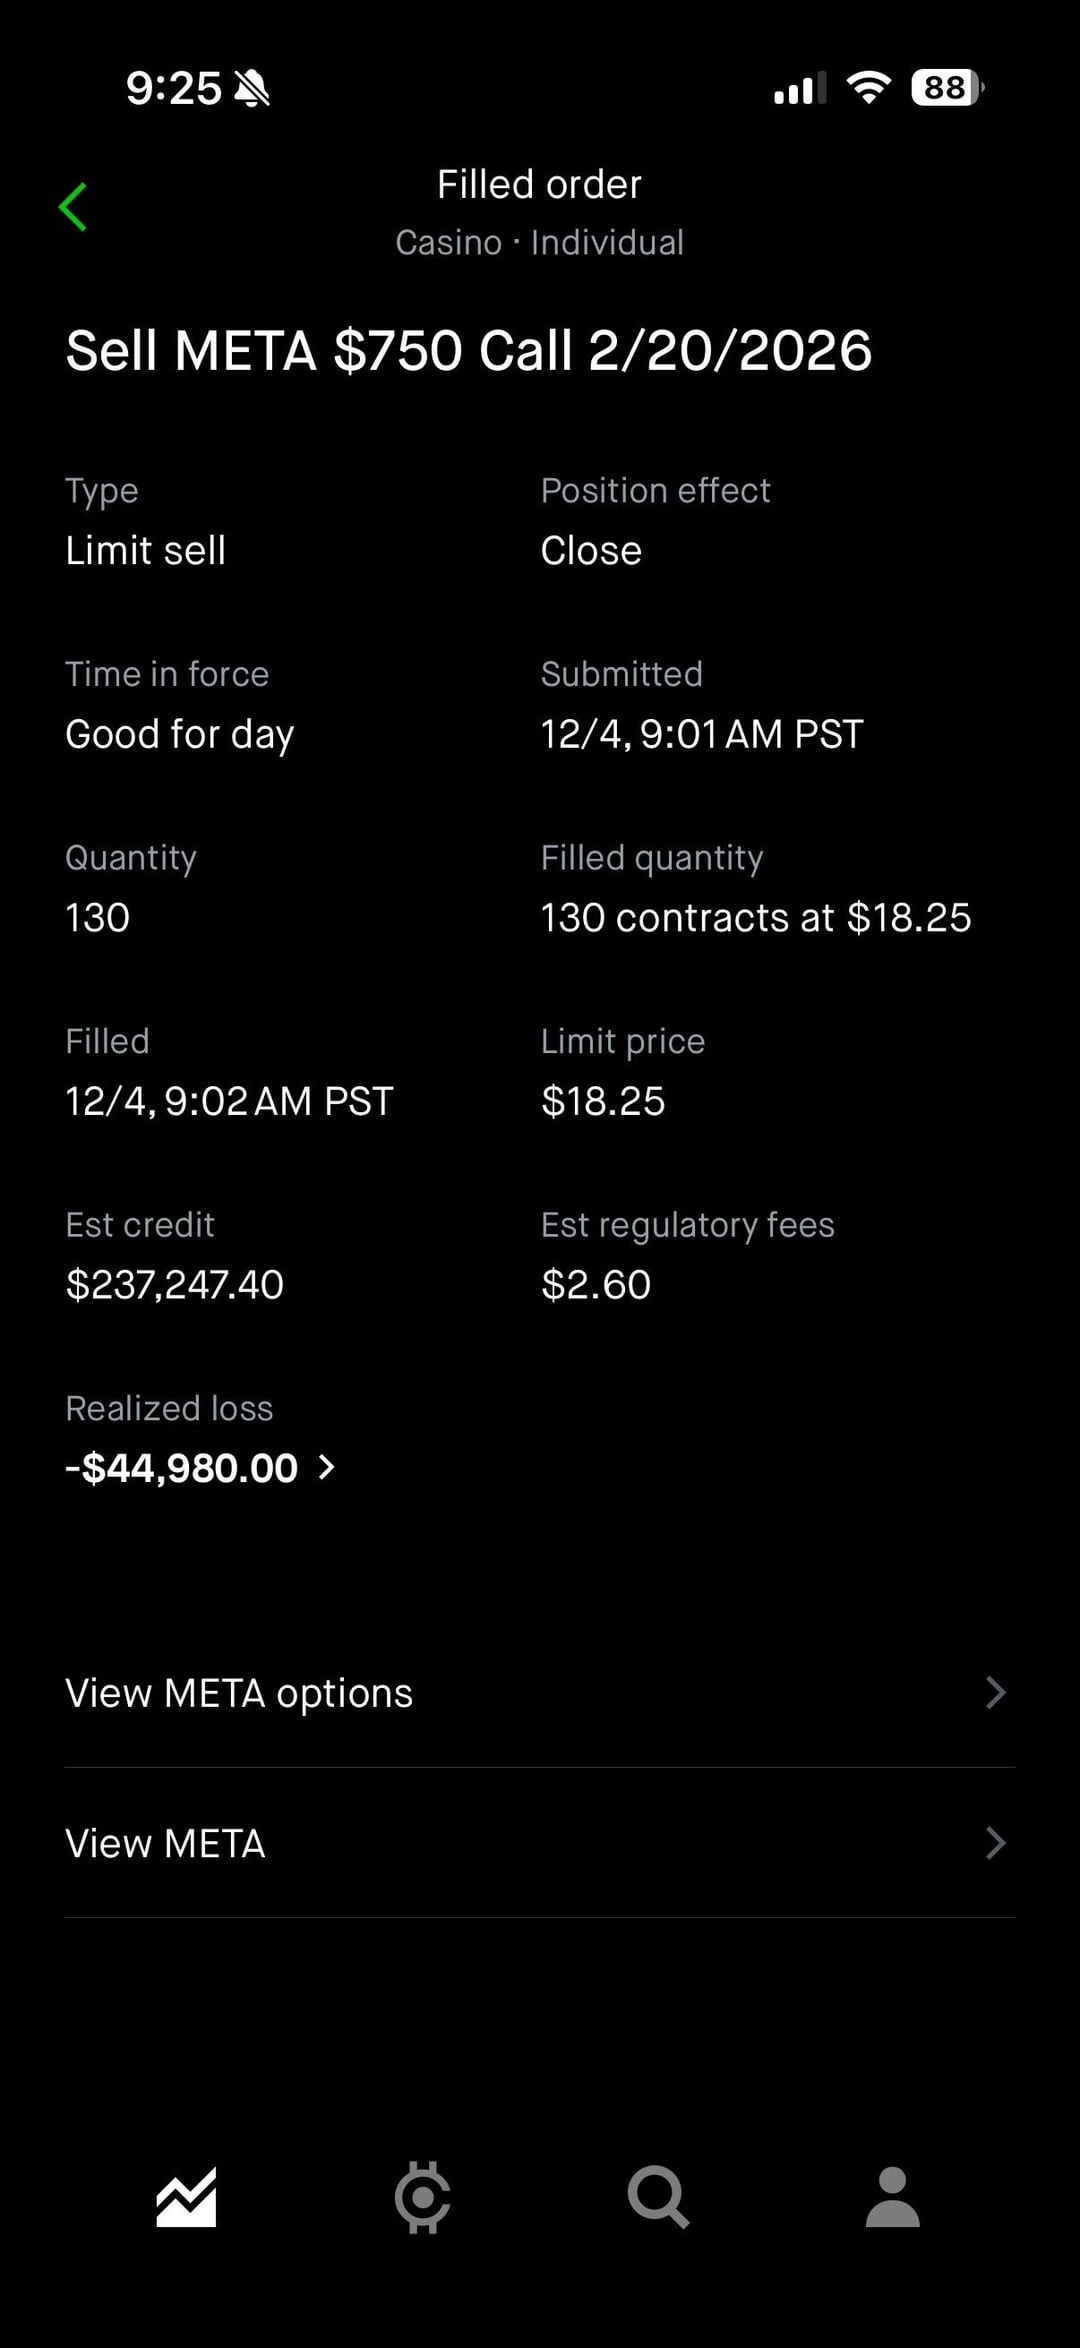Tap the Est credit $237,247.40 value

point(175,1285)
